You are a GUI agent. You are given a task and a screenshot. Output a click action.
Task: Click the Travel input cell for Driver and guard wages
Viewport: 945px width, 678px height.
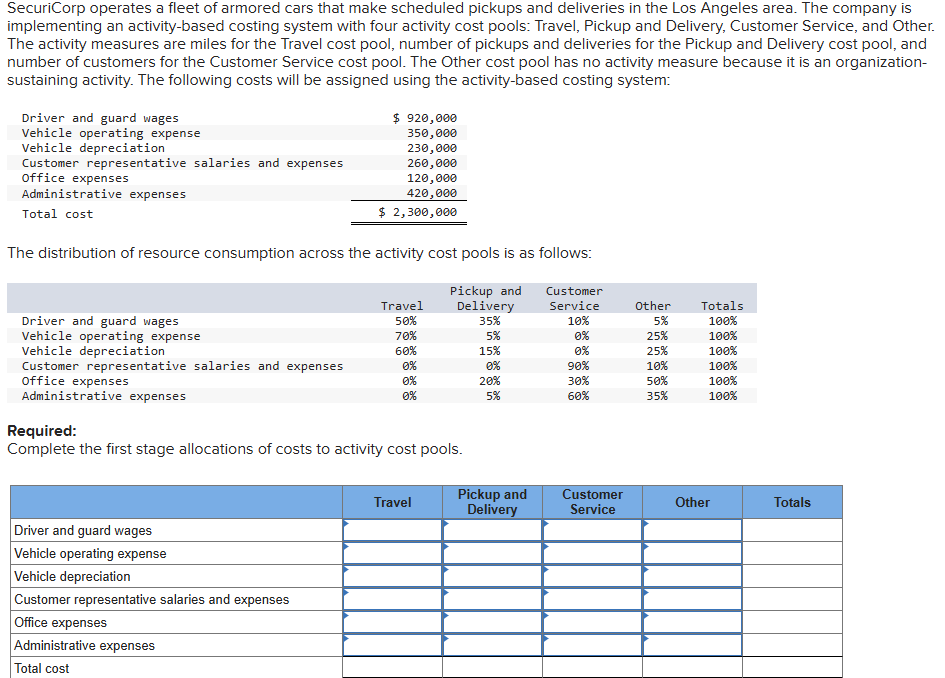point(392,530)
